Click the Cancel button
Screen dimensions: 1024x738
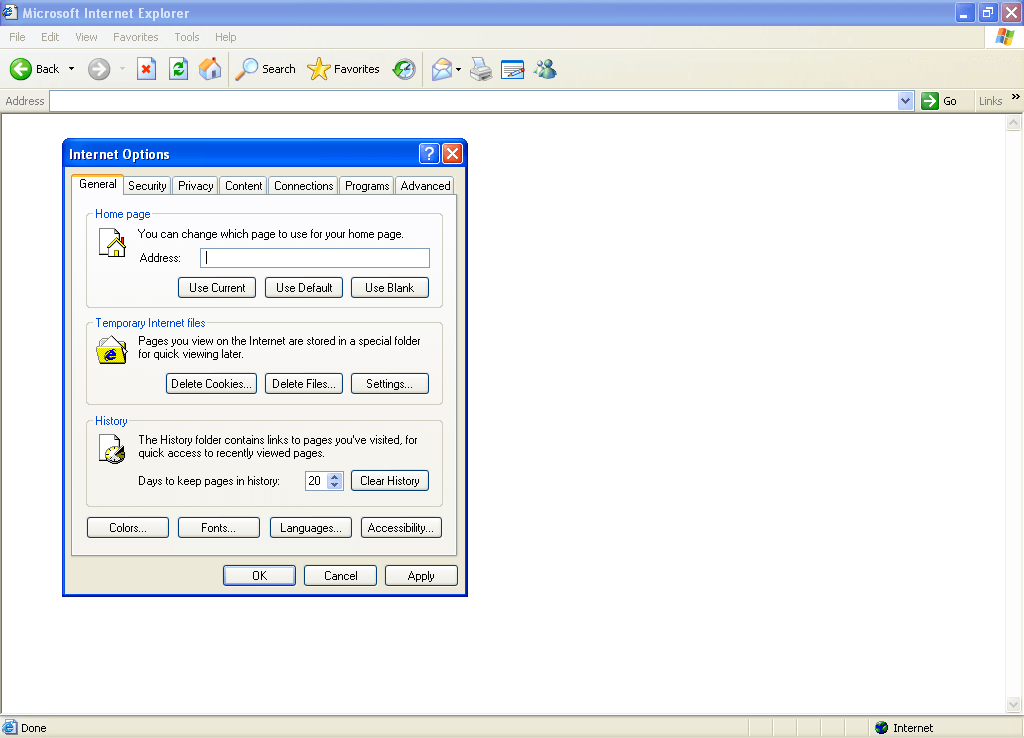pos(340,575)
